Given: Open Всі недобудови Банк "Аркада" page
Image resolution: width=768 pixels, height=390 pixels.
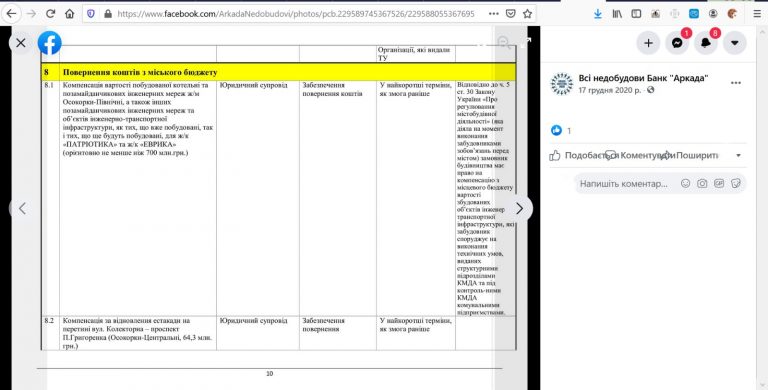Looking at the screenshot, I should (x=643, y=78).
